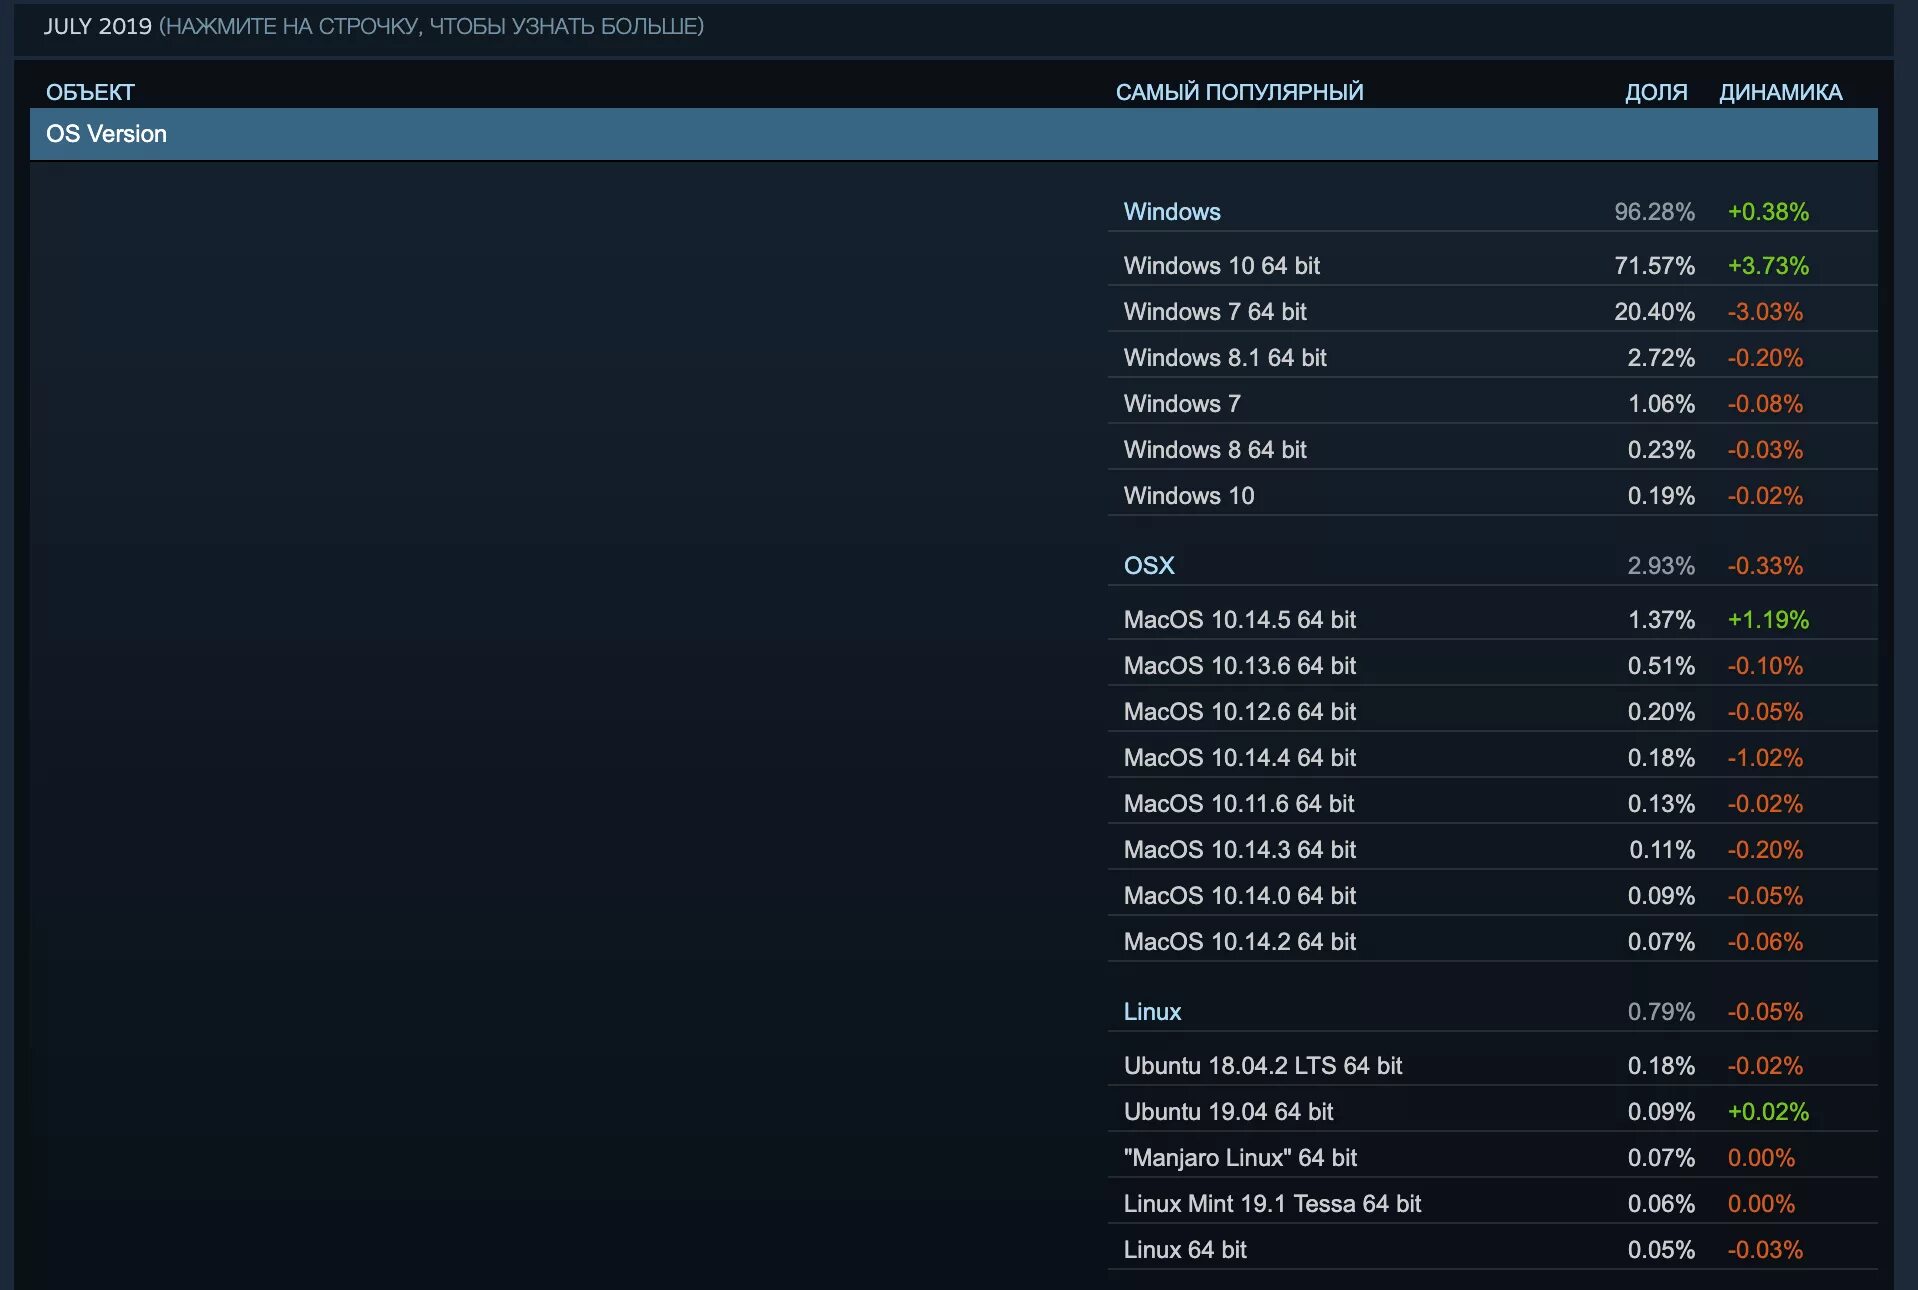Image resolution: width=1918 pixels, height=1290 pixels.
Task: Select MacOS 10.14.0 64 bit row
Action: pos(1492,896)
